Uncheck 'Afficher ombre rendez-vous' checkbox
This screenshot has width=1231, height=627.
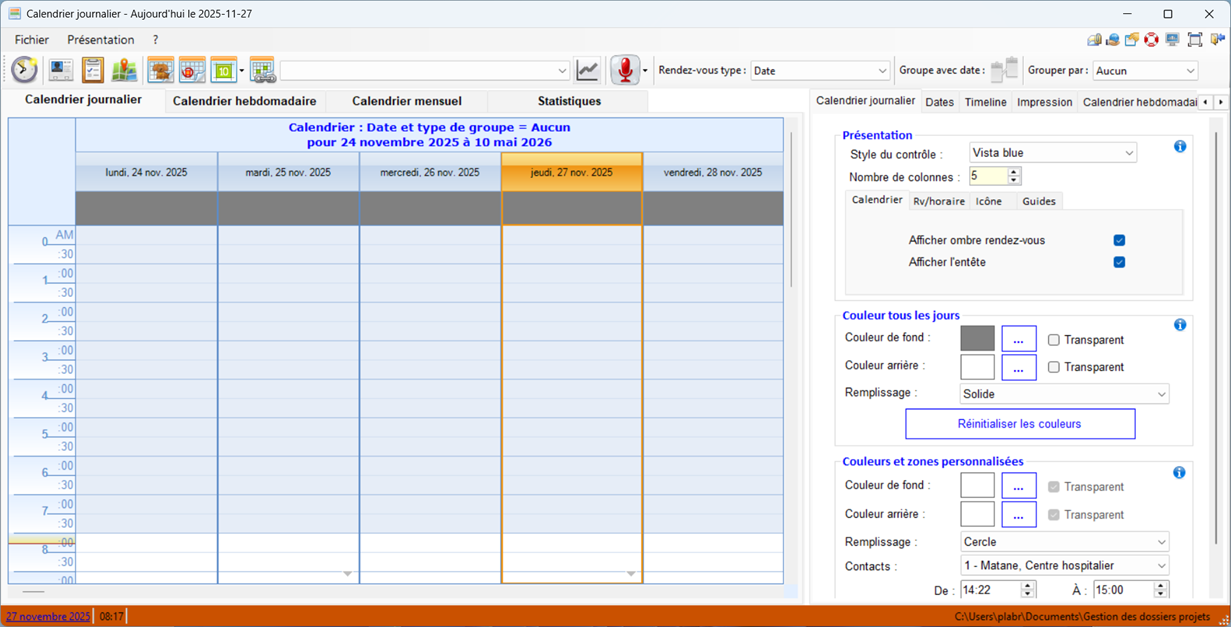tap(1119, 240)
